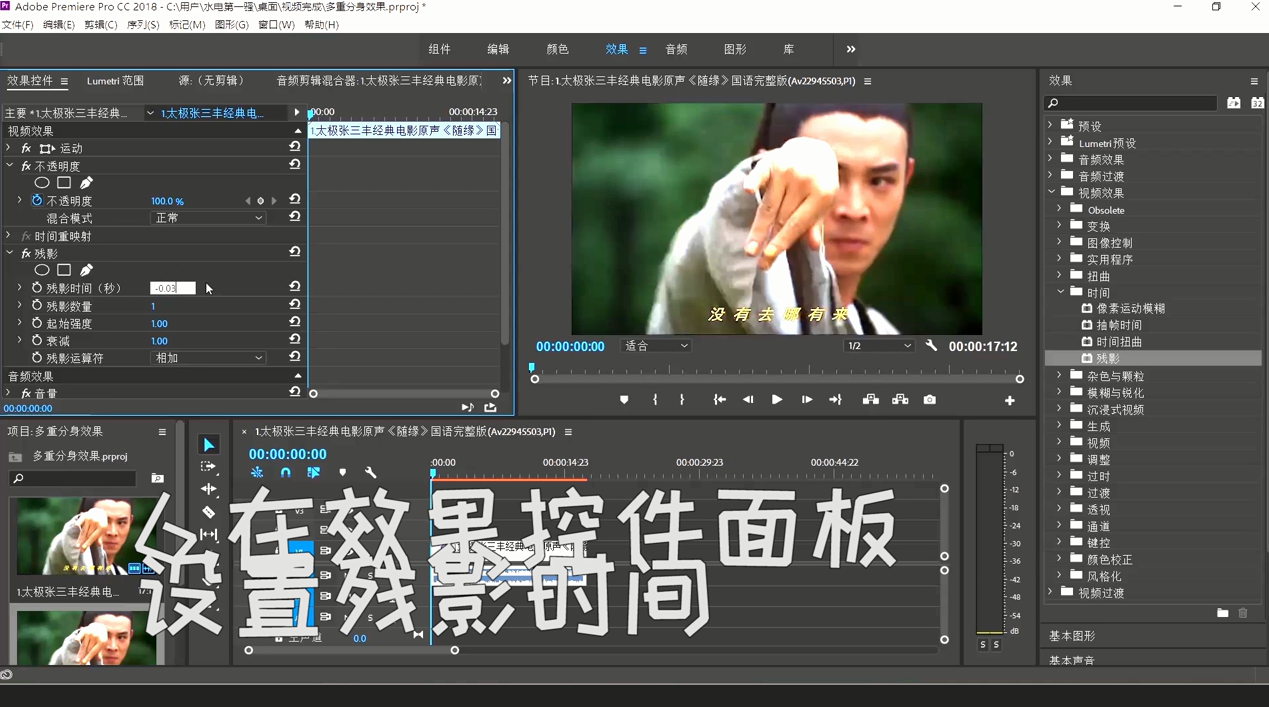Viewport: 1269px width, 707px height.
Task: Open the Program monitor button editor plus
Action: (1010, 401)
